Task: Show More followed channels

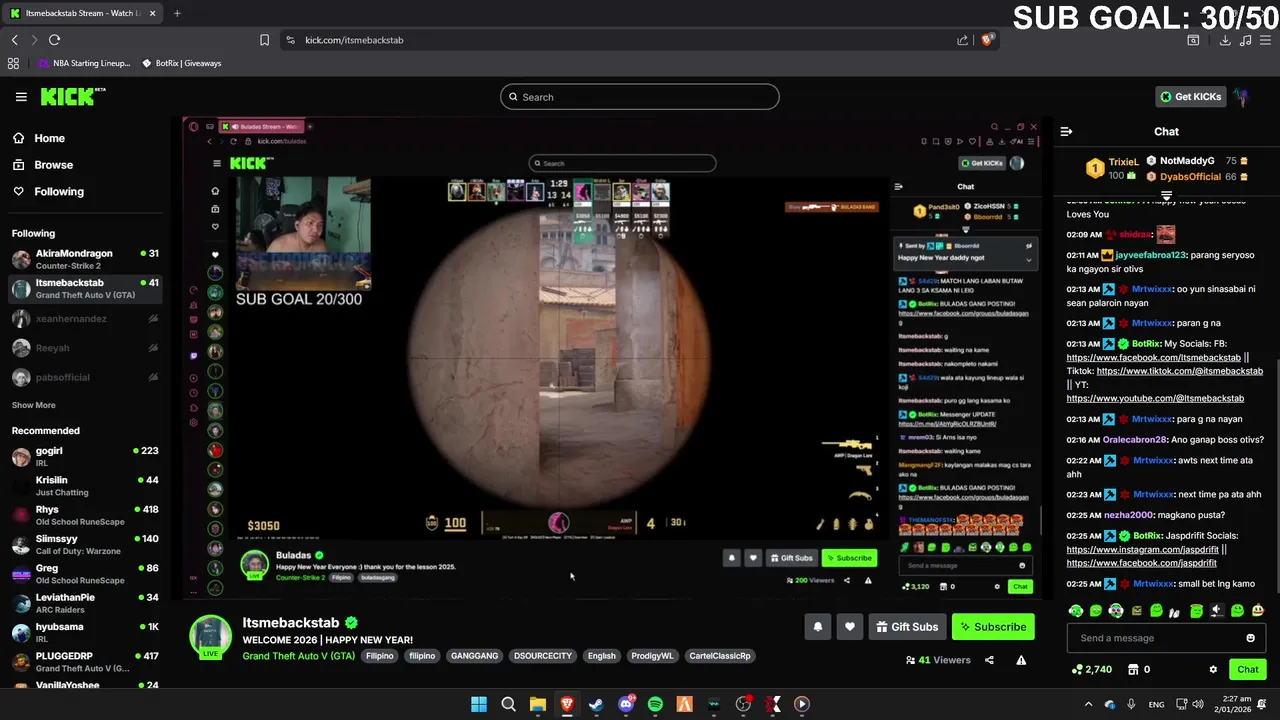Action: point(33,405)
